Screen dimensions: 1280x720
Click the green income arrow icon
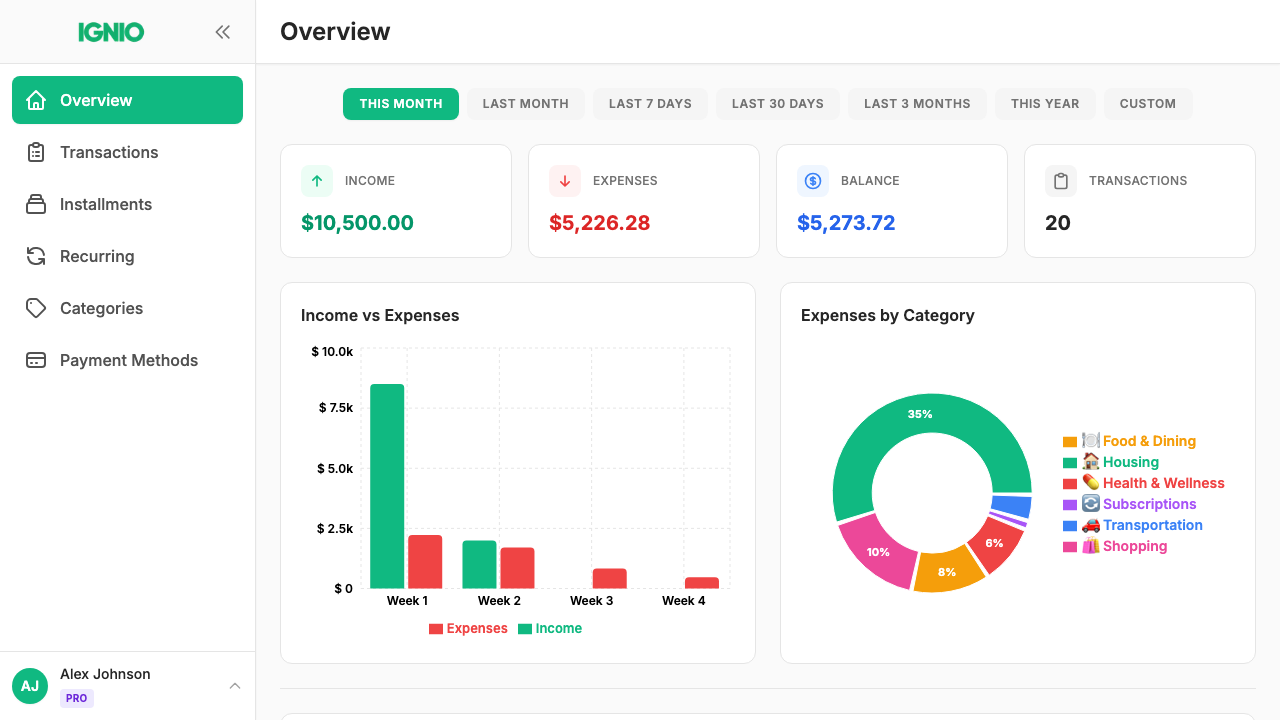(x=316, y=181)
